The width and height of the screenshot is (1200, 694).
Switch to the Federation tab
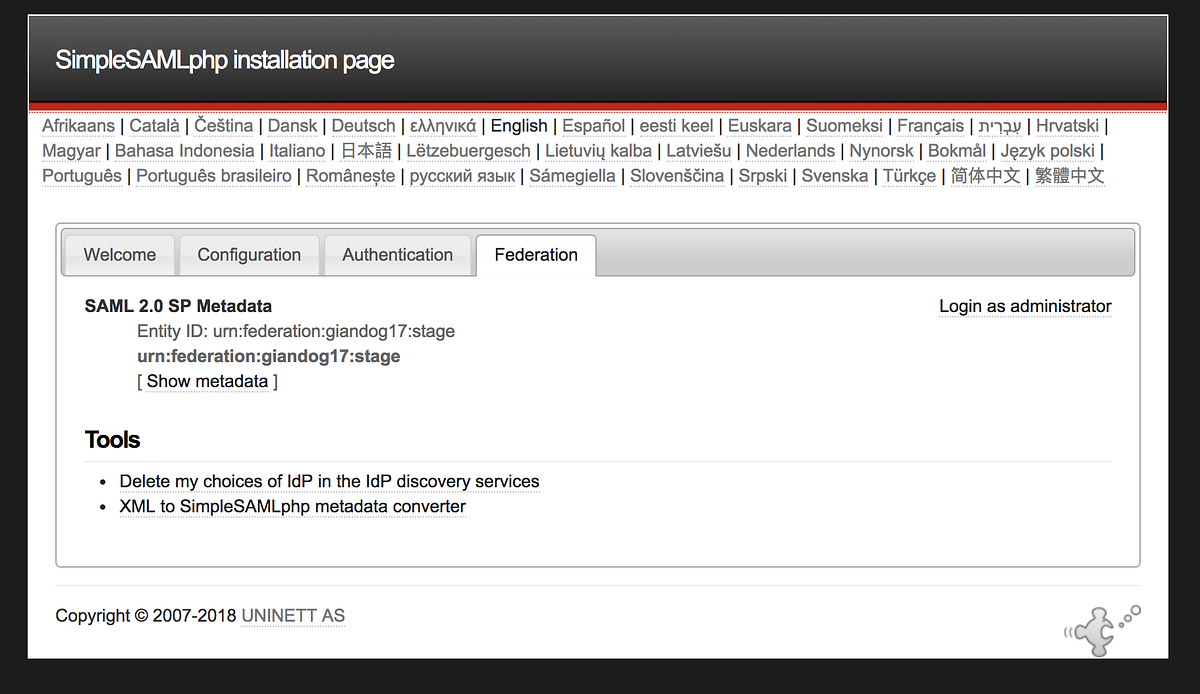(x=535, y=255)
